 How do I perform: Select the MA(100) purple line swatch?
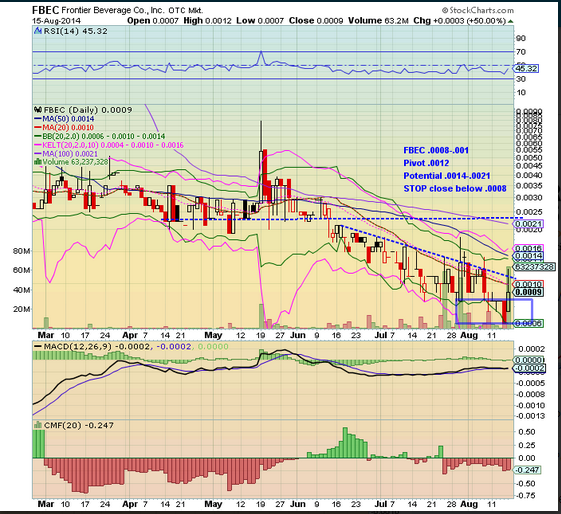coord(38,153)
